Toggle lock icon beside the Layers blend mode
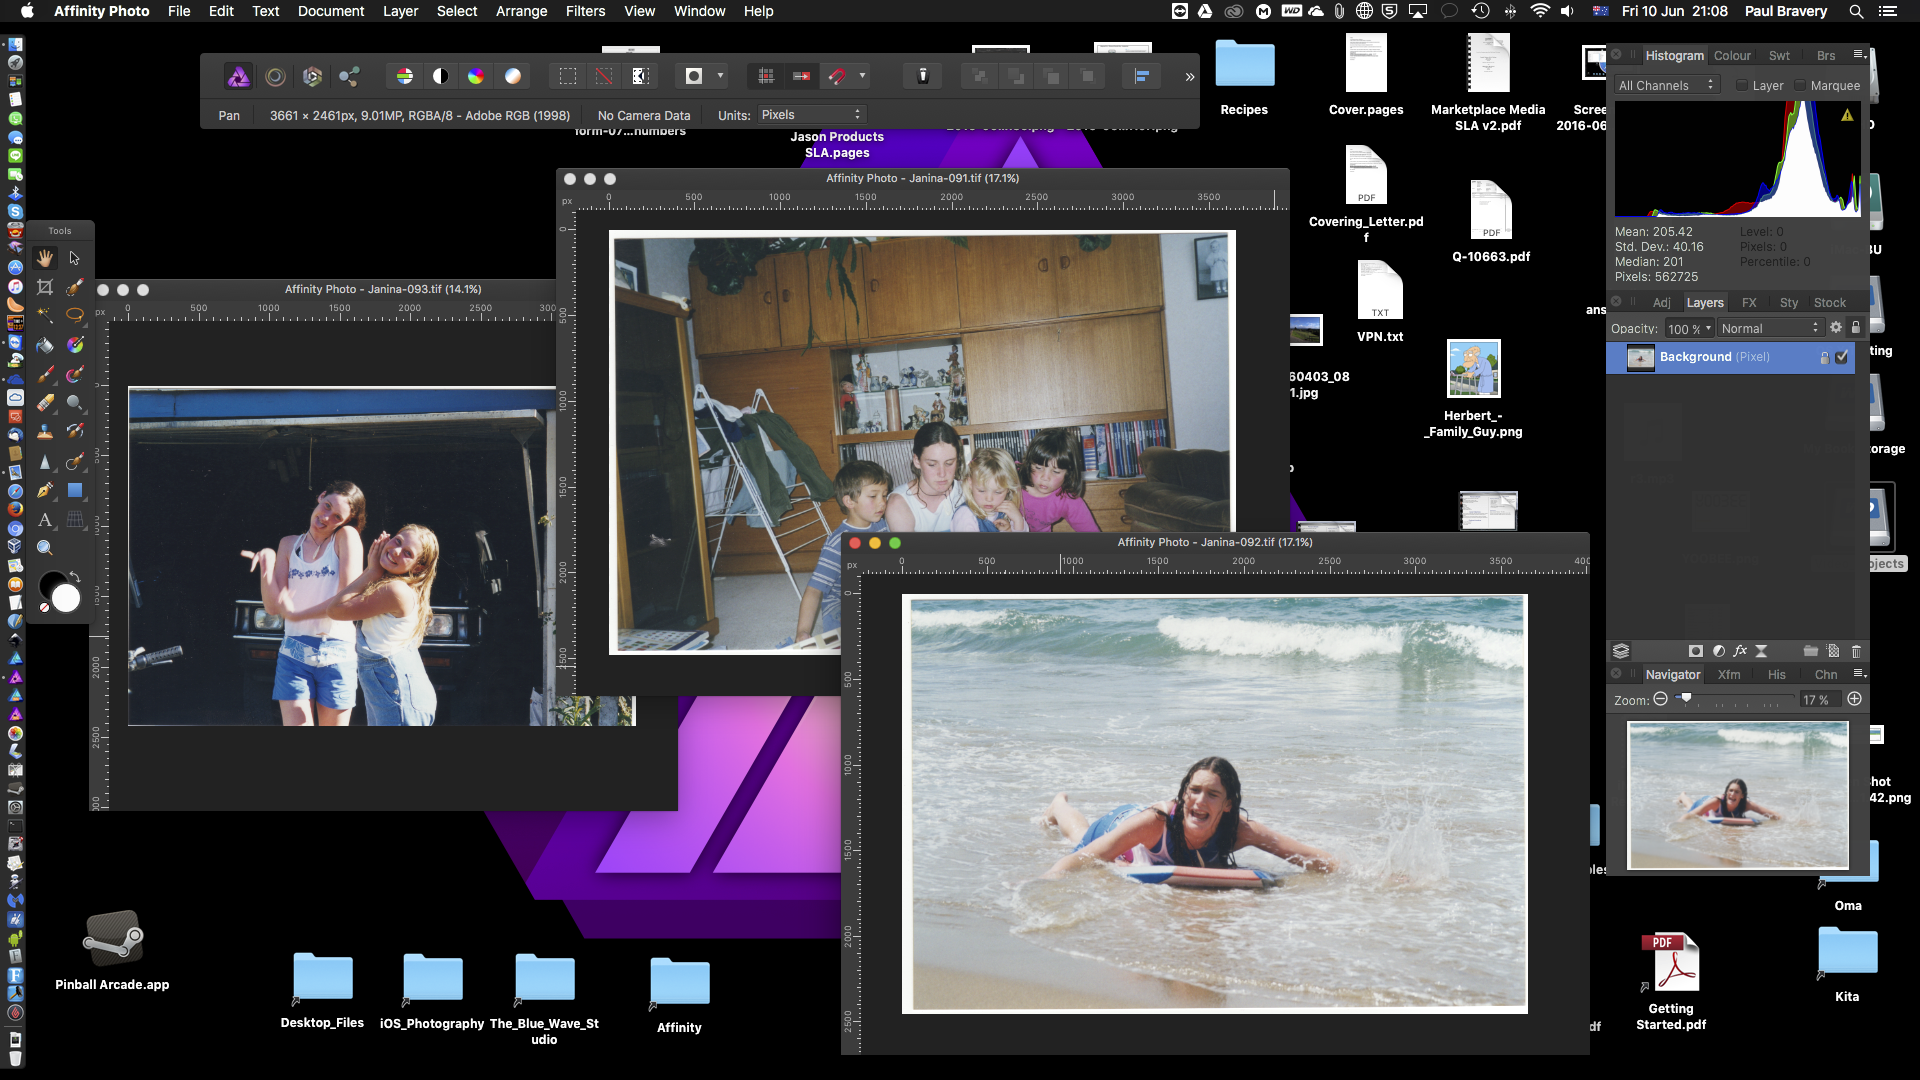Screen dimensions: 1920x1080 pyautogui.click(x=1856, y=328)
